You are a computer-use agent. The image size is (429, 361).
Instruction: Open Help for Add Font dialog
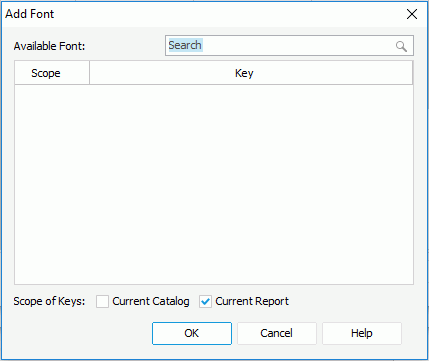[362, 333]
